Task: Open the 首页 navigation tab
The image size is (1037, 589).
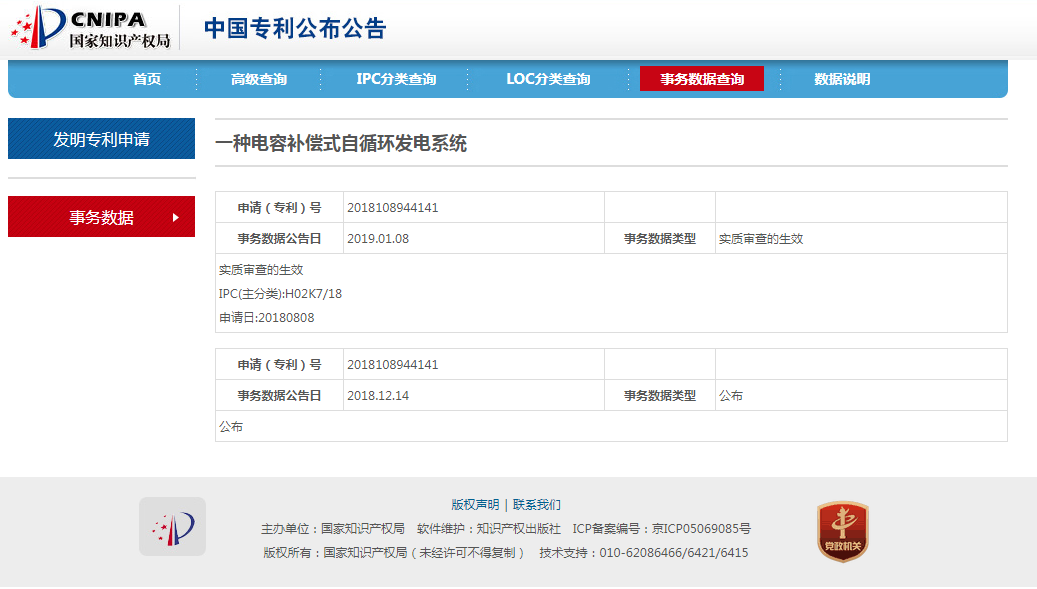Action: [147, 79]
